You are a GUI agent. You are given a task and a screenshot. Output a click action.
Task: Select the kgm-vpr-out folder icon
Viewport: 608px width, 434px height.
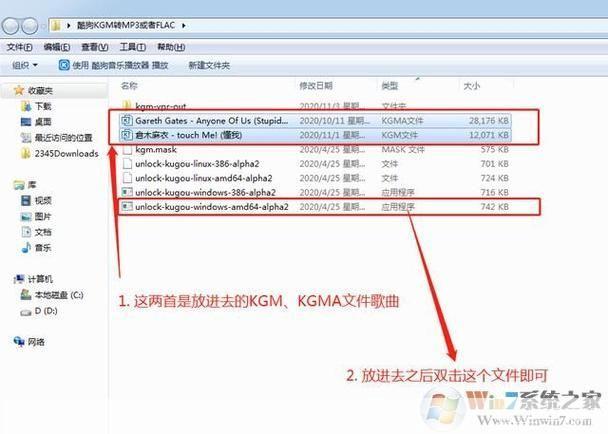coord(127,105)
